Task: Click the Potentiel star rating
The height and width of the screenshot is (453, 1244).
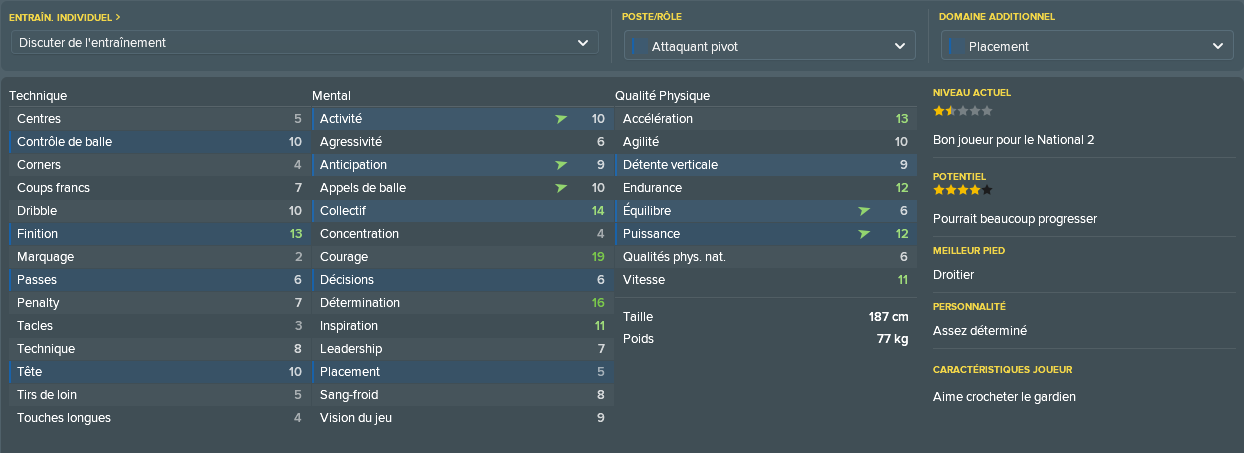Action: tap(963, 189)
